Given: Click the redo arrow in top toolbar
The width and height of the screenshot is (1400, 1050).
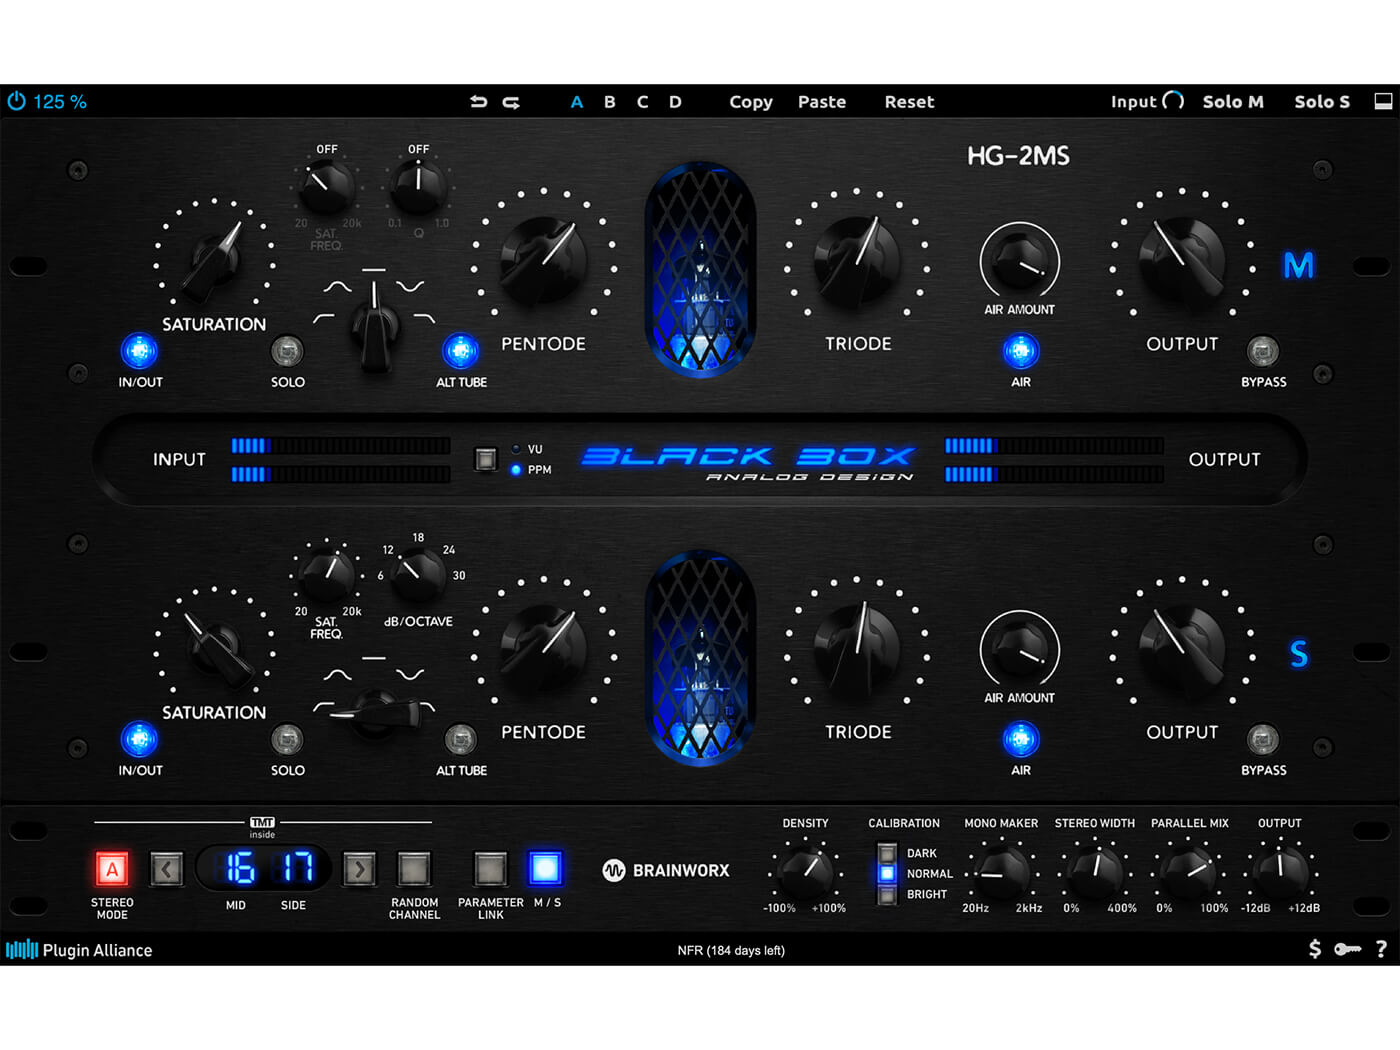Looking at the screenshot, I should tap(511, 101).
